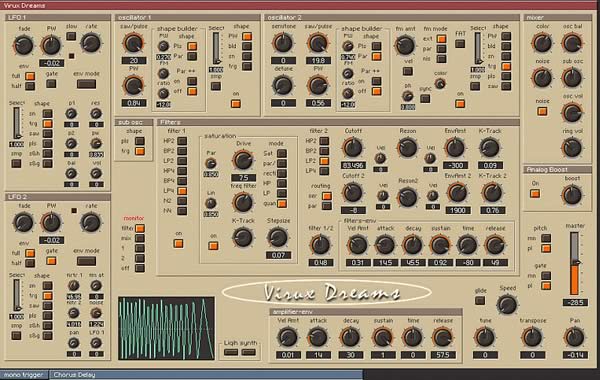Click LFO 1 shape Select slider

pos(17,123)
